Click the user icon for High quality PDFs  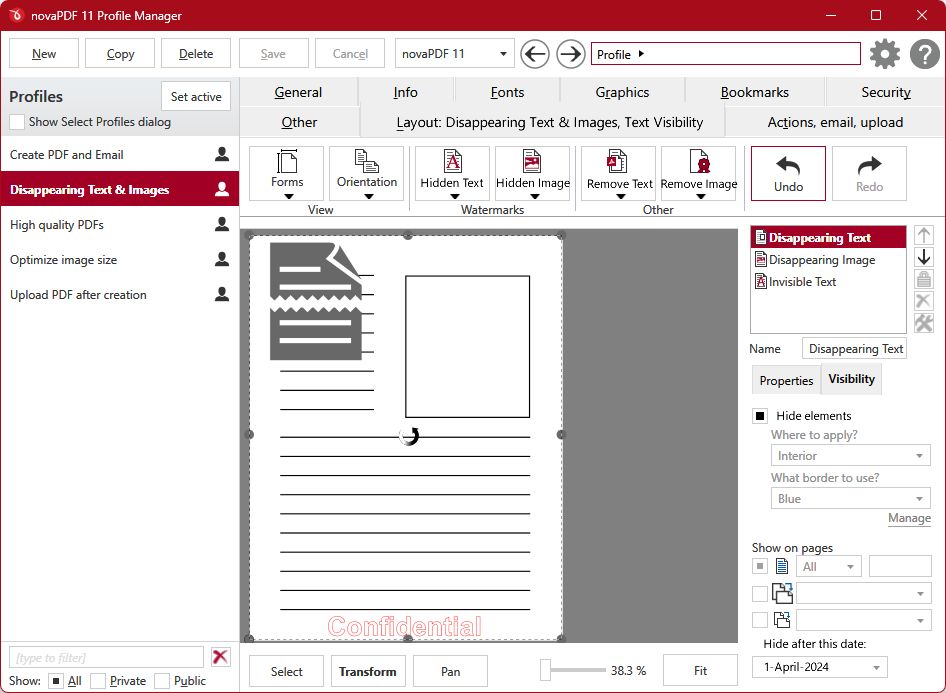point(222,224)
